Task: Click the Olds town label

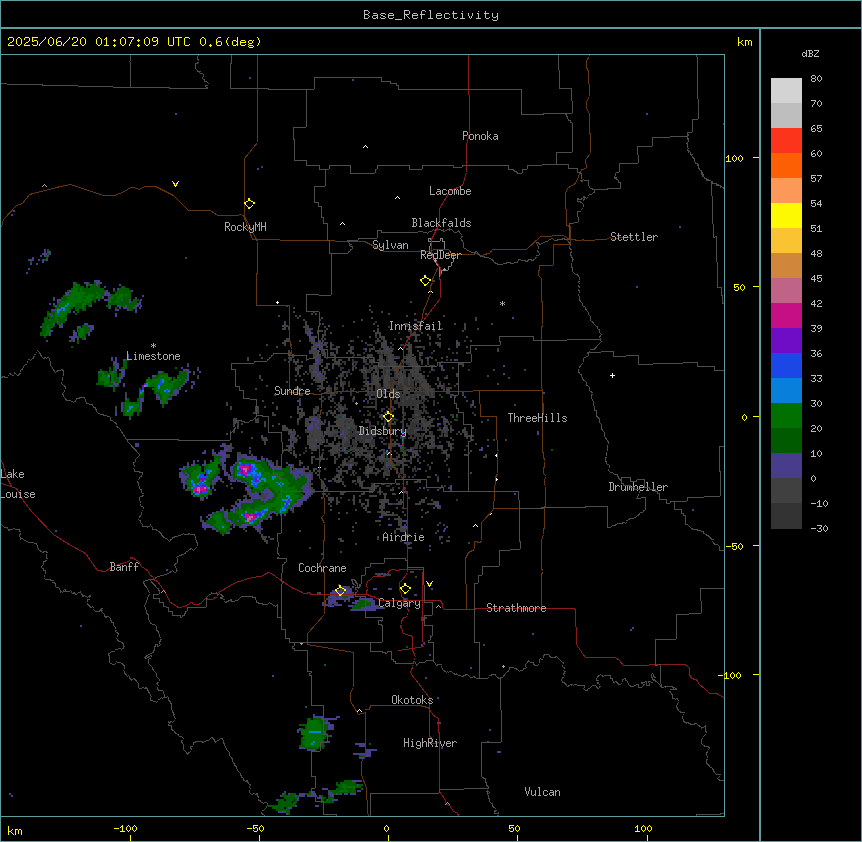Action: point(388,394)
